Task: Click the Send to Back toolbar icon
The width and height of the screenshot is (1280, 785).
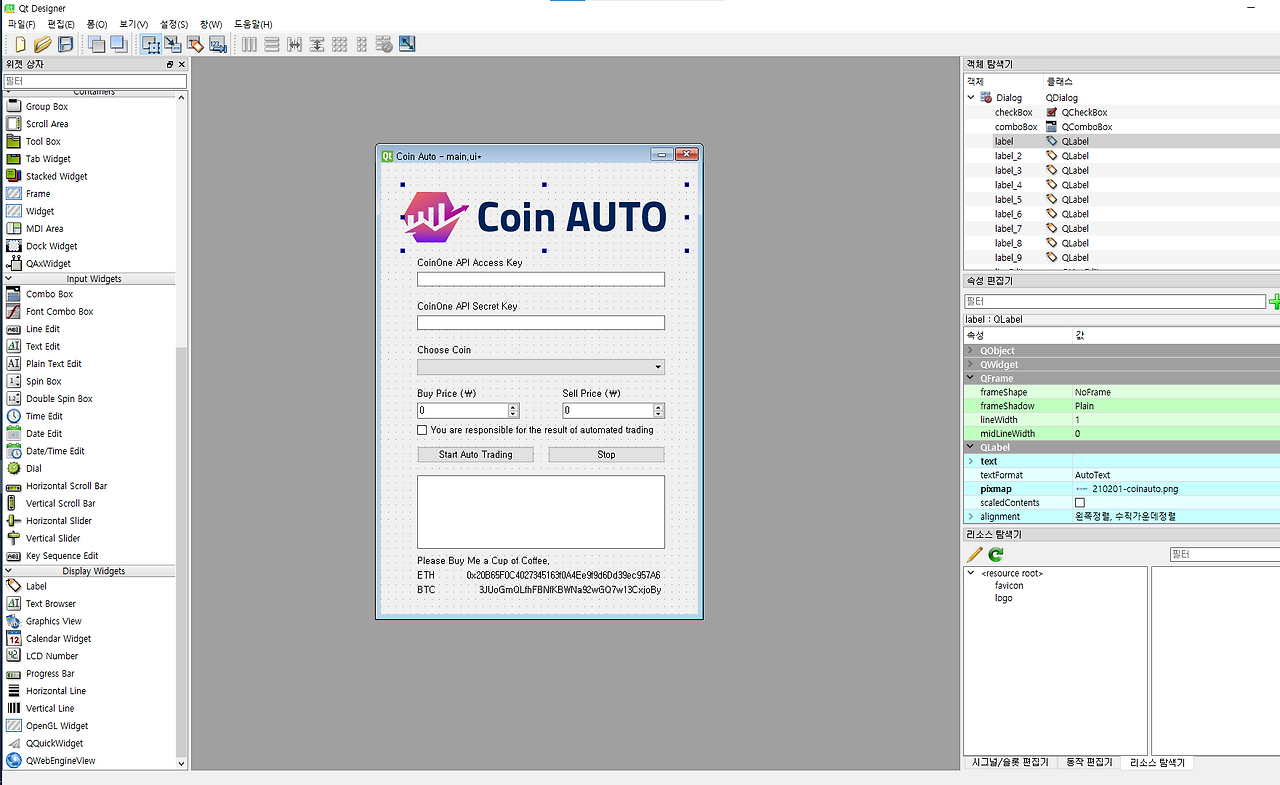Action: pos(97,44)
